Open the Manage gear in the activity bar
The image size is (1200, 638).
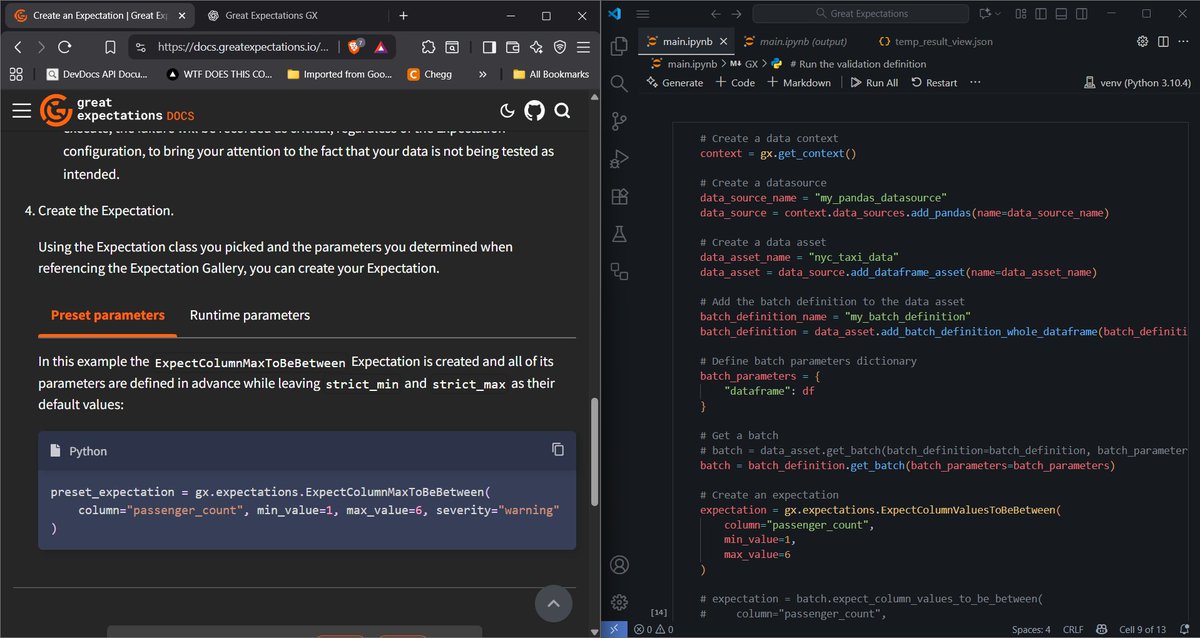click(619, 602)
